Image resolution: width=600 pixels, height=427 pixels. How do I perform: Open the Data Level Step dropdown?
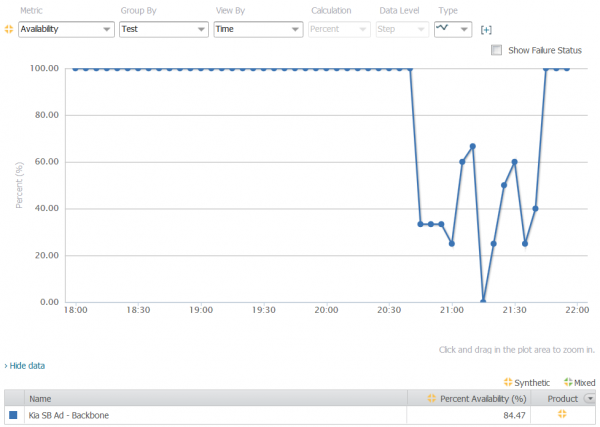pyautogui.click(x=402, y=29)
